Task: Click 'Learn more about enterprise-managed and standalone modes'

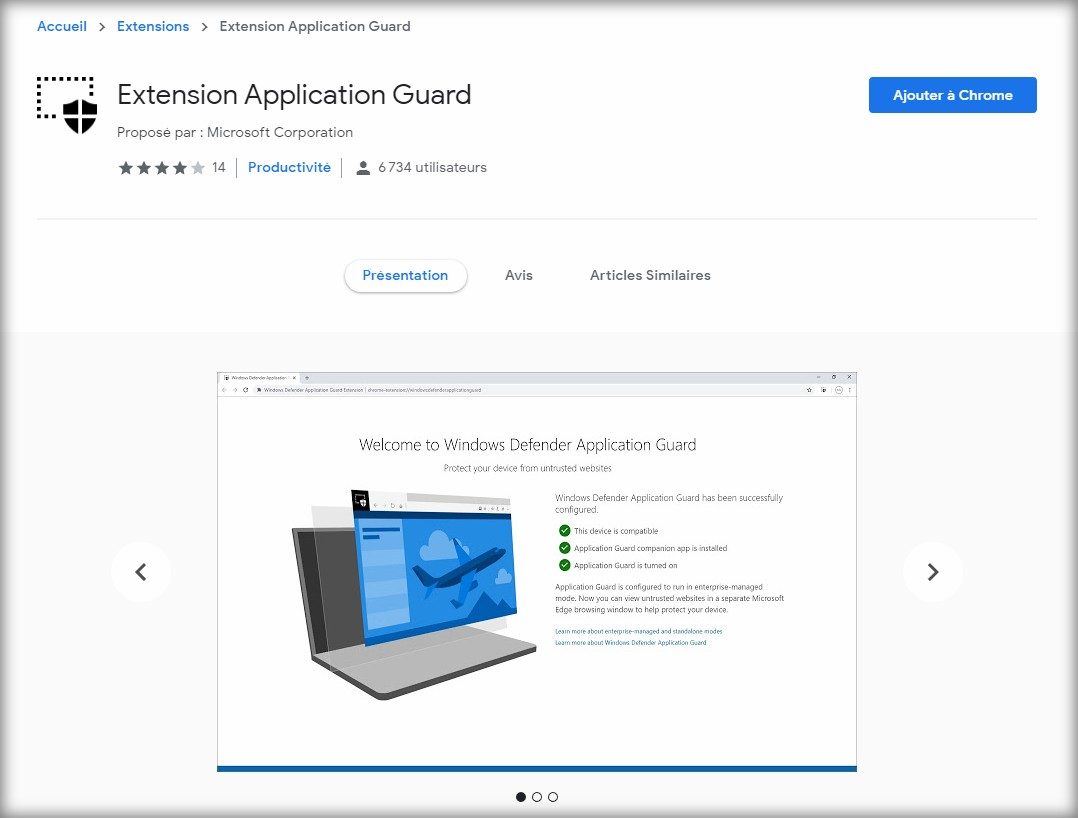Action: (x=639, y=631)
